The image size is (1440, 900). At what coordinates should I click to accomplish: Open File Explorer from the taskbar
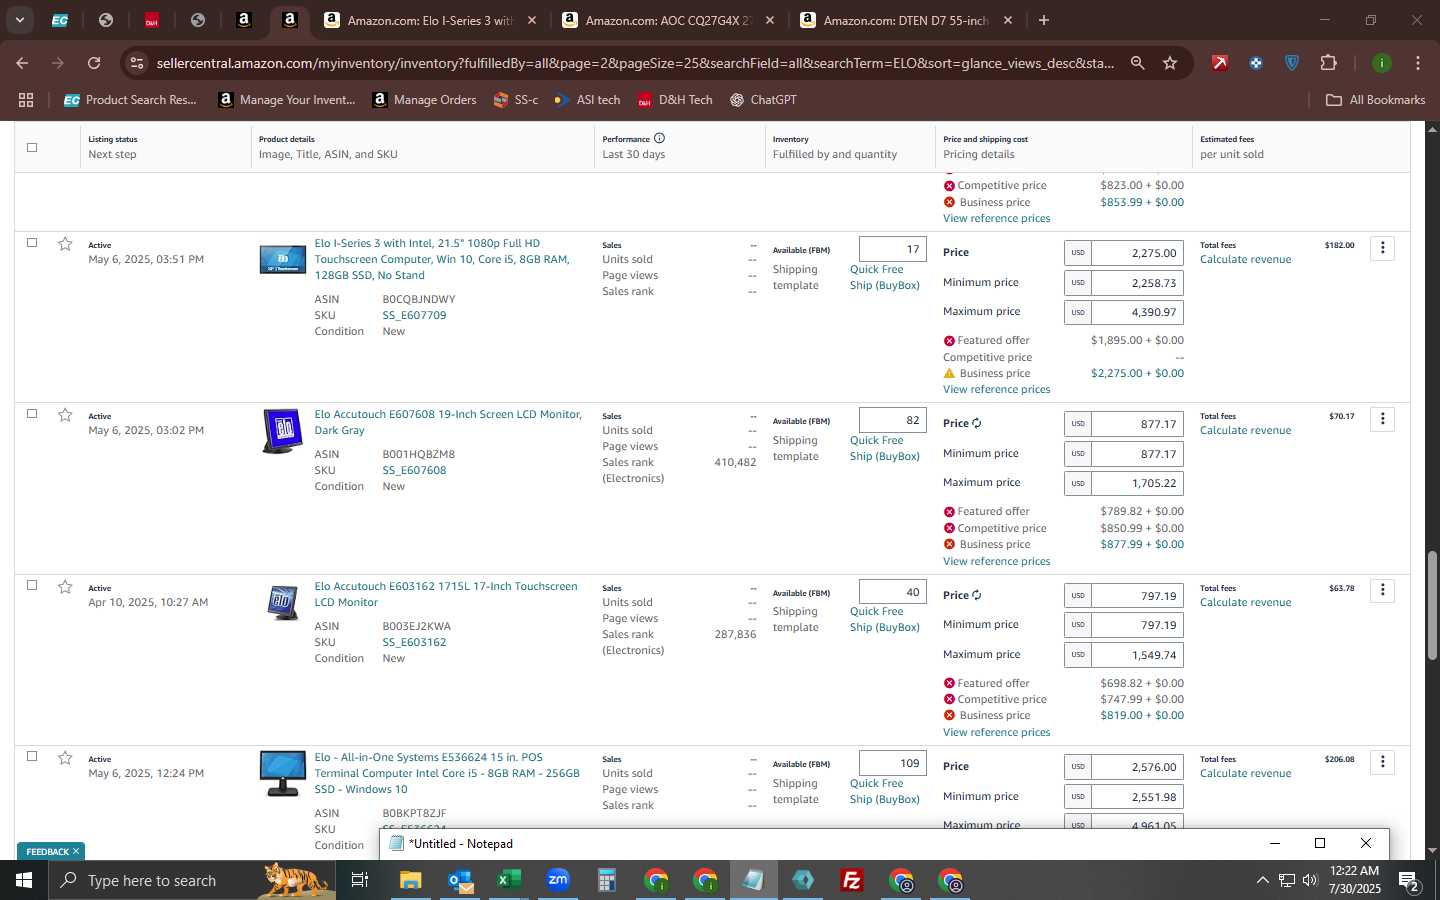[x=411, y=880]
